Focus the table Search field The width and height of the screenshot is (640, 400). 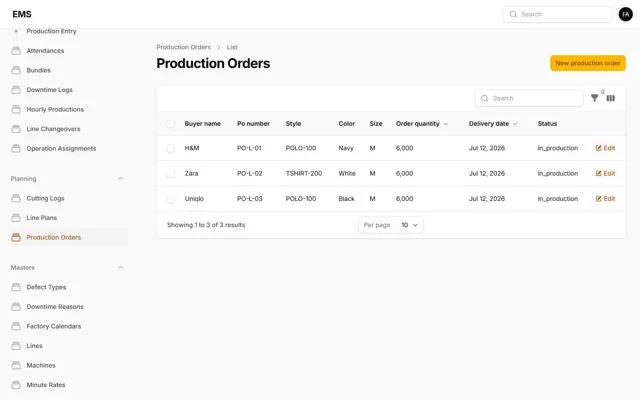529,98
